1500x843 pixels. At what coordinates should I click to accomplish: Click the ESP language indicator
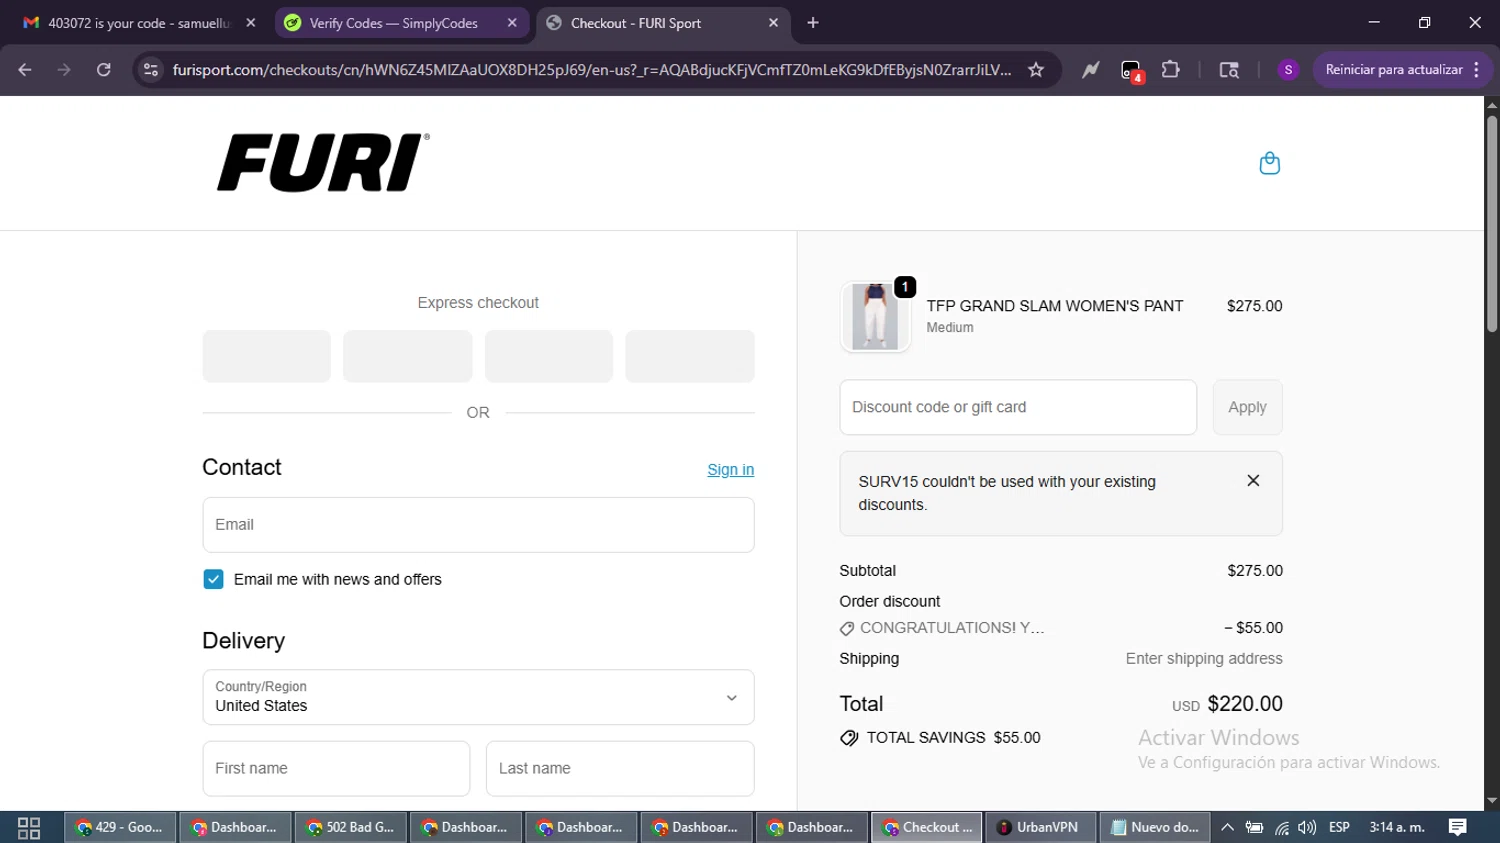(1339, 828)
